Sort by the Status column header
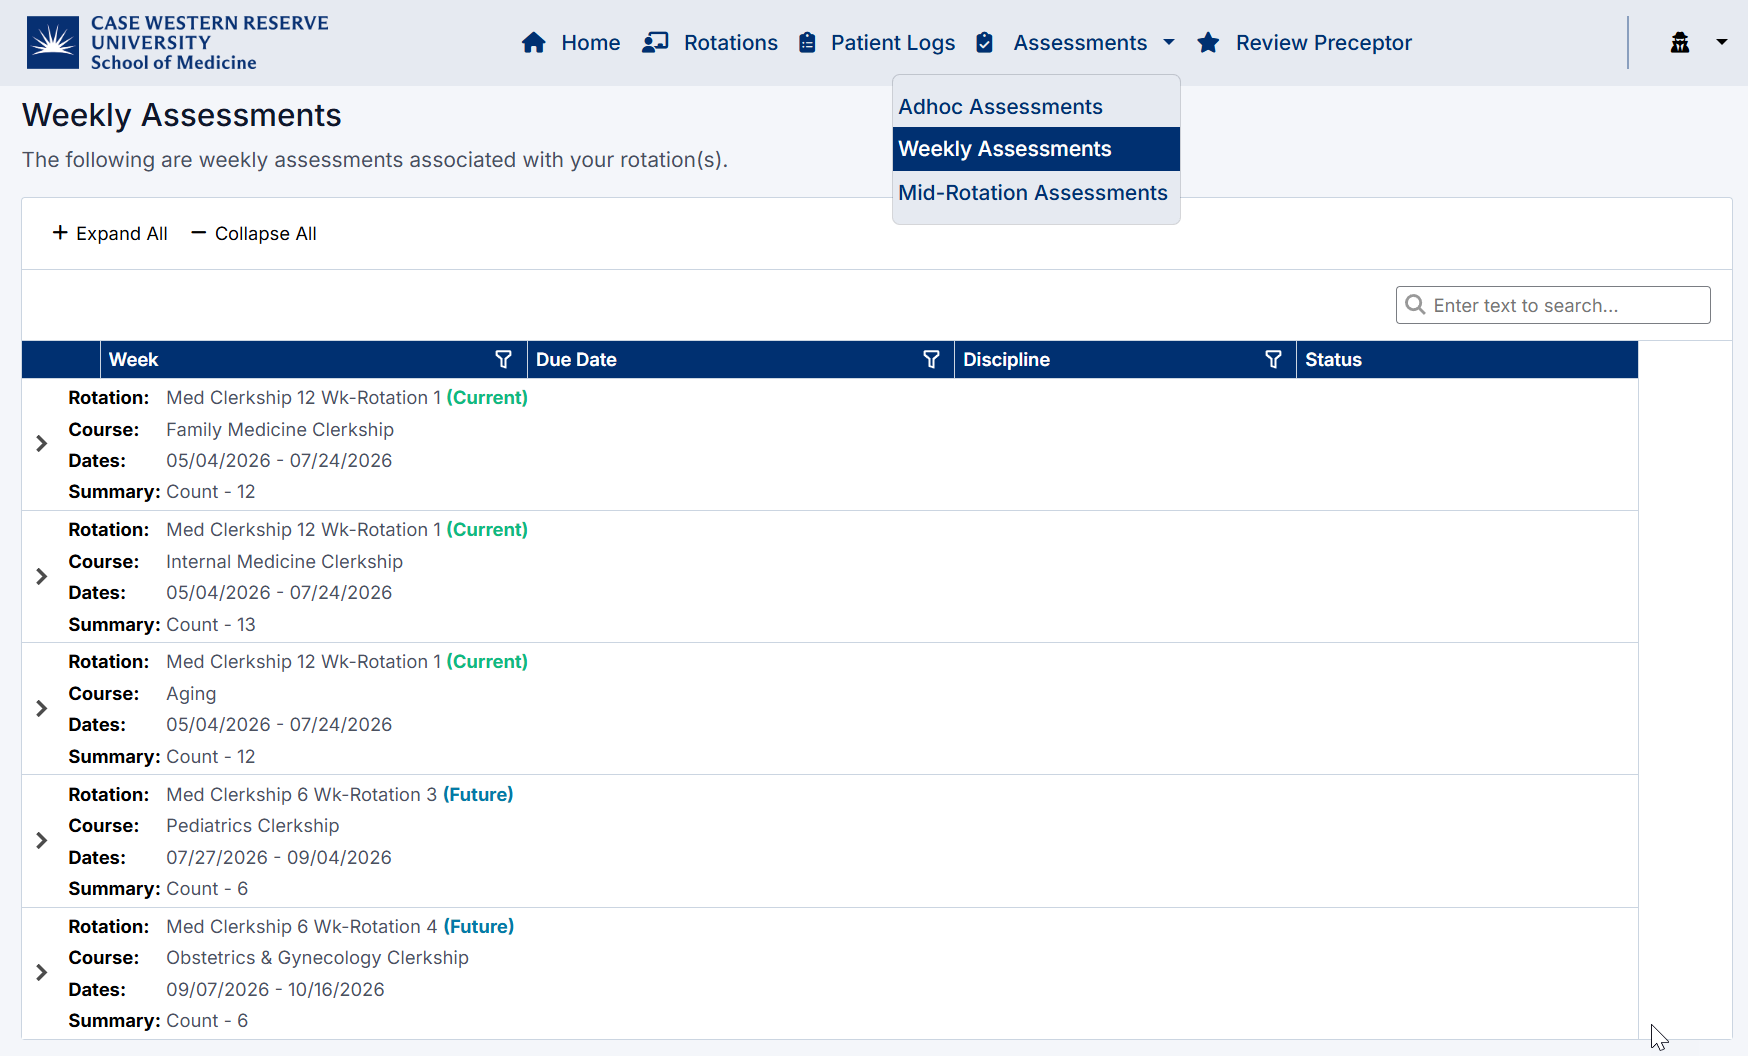Viewport: 1748px width, 1056px height. [x=1333, y=360]
